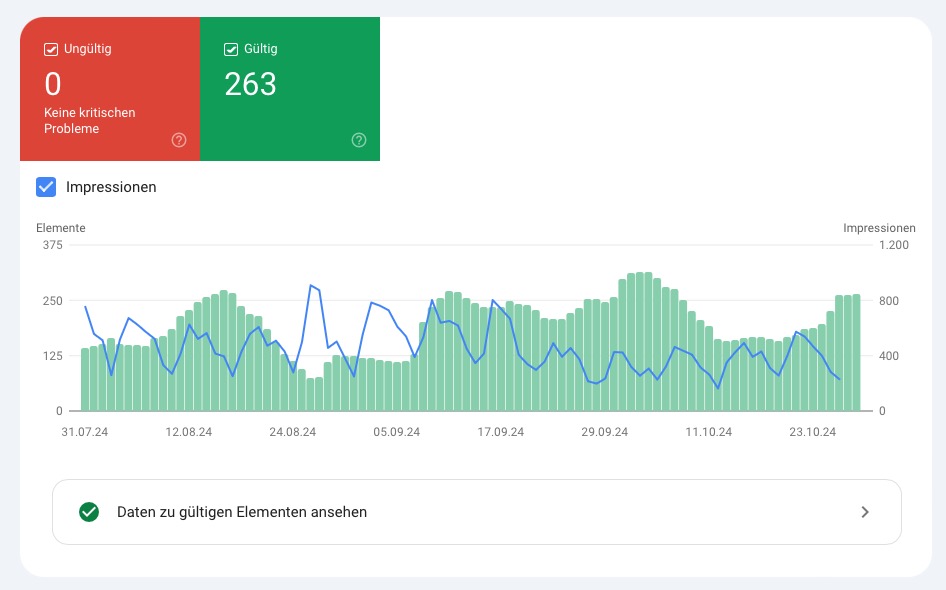Click the checkbox icon inside the Gültig header
Screen dimensions: 946x590
[x=230, y=48]
